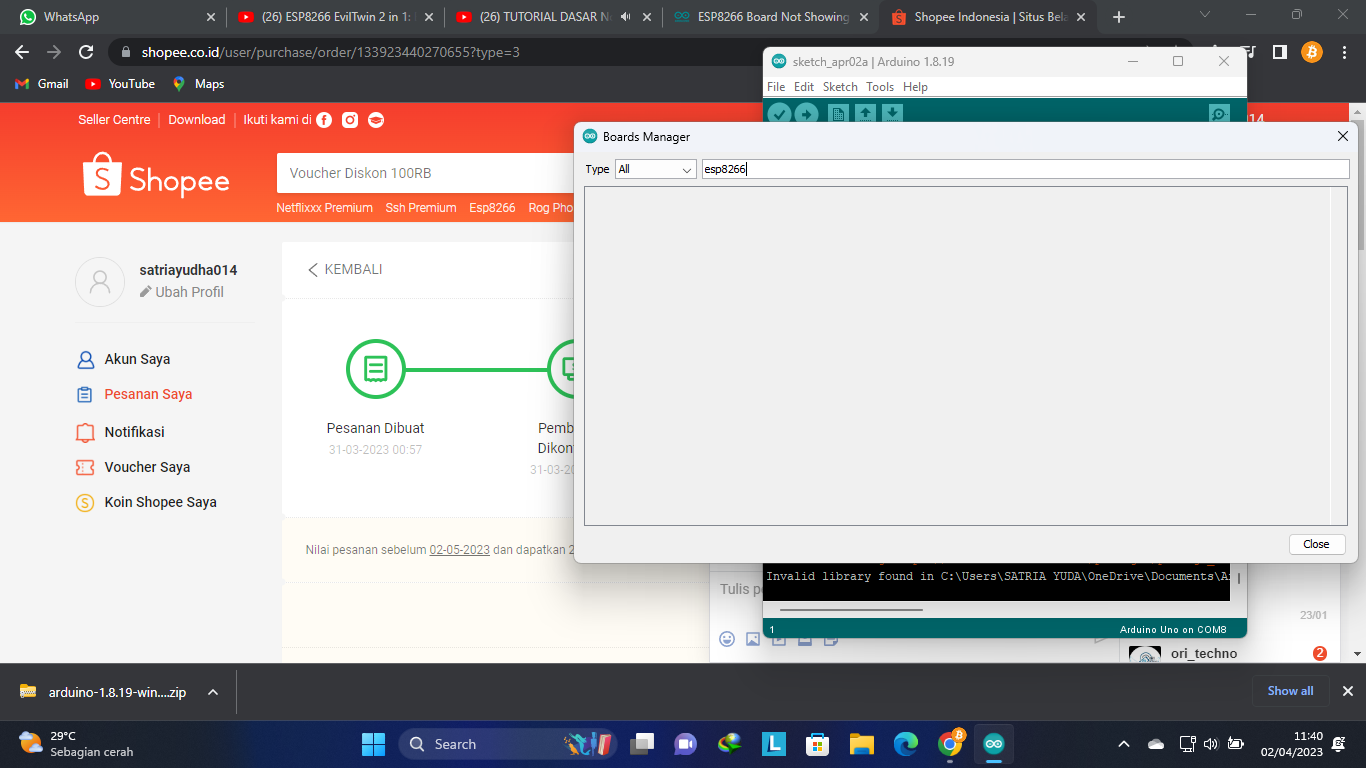Switch to ESP8266 Board Not Showing tab
Image resolution: width=1366 pixels, height=768 pixels.
click(x=770, y=17)
